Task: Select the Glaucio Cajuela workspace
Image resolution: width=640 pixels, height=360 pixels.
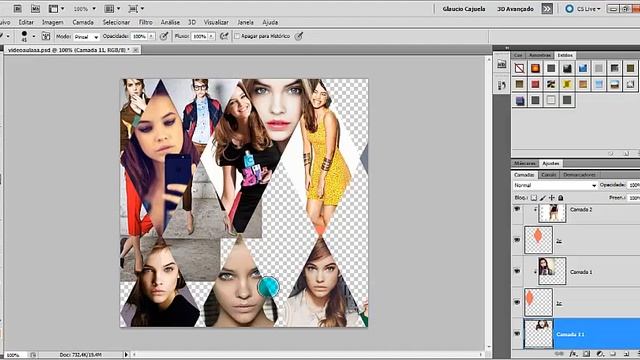Action: [x=464, y=9]
